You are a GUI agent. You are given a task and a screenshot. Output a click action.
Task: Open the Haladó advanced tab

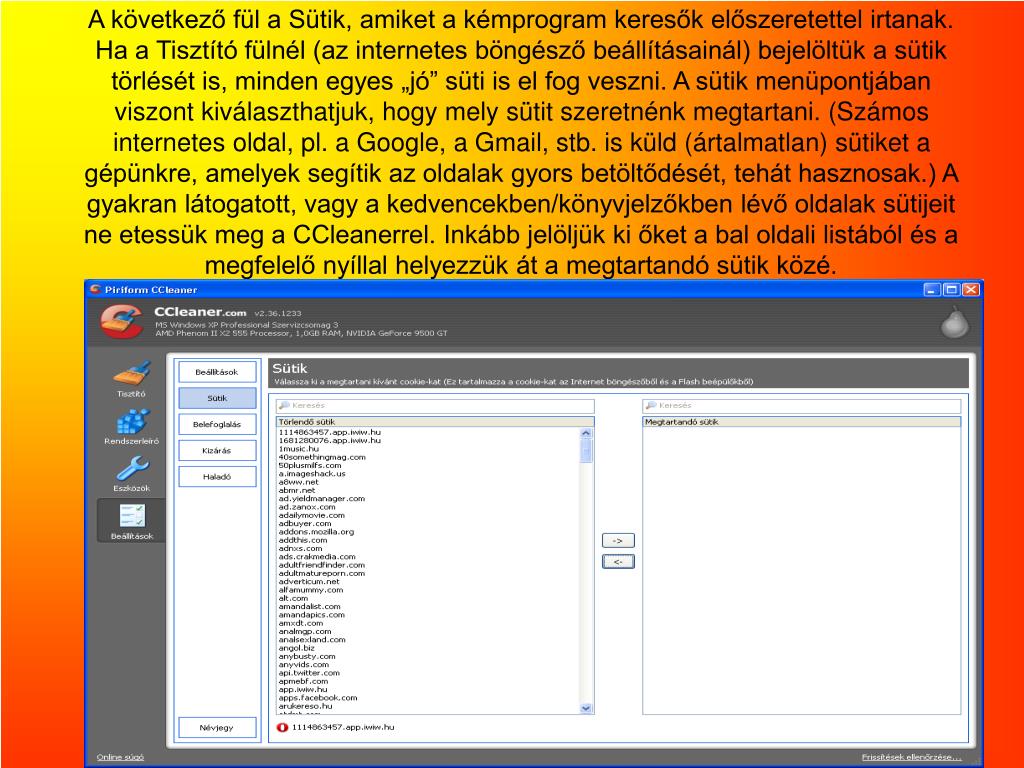217,477
